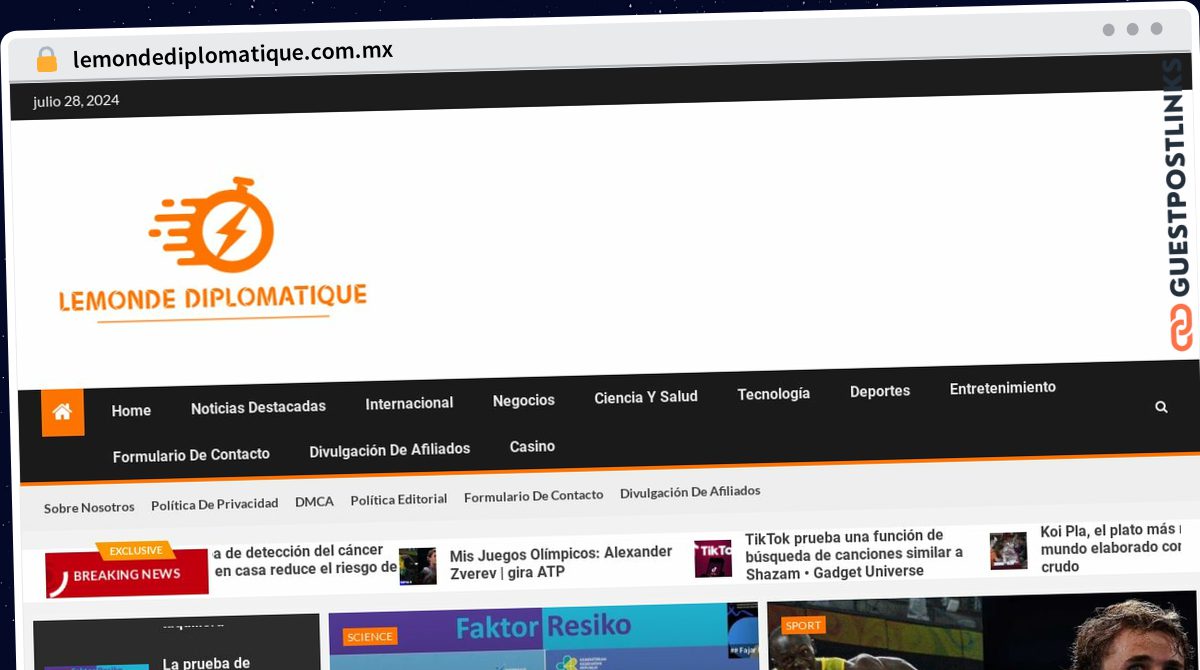1200x670 pixels.
Task: Click the Lemonde Diplomatique stopwatch logo
Action: (x=212, y=249)
